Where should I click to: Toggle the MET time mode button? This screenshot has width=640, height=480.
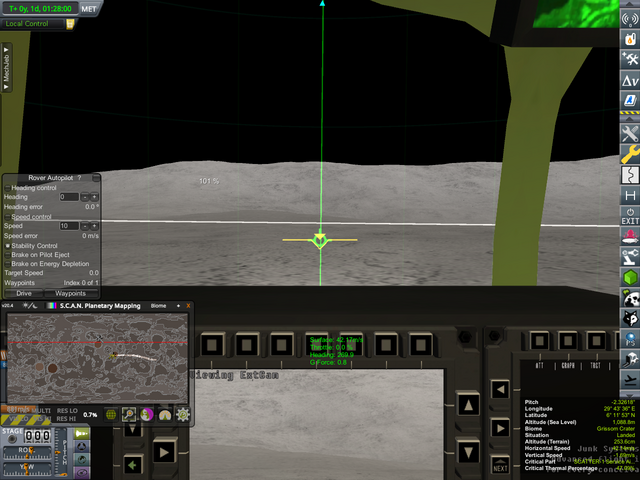(x=89, y=9)
